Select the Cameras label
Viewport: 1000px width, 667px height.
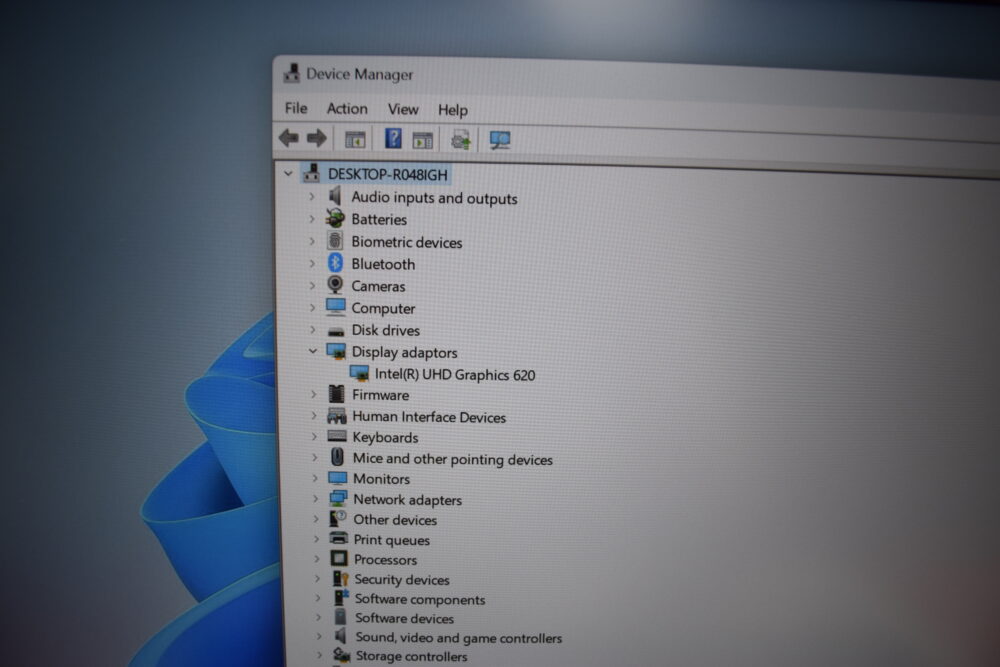pyautogui.click(x=378, y=286)
